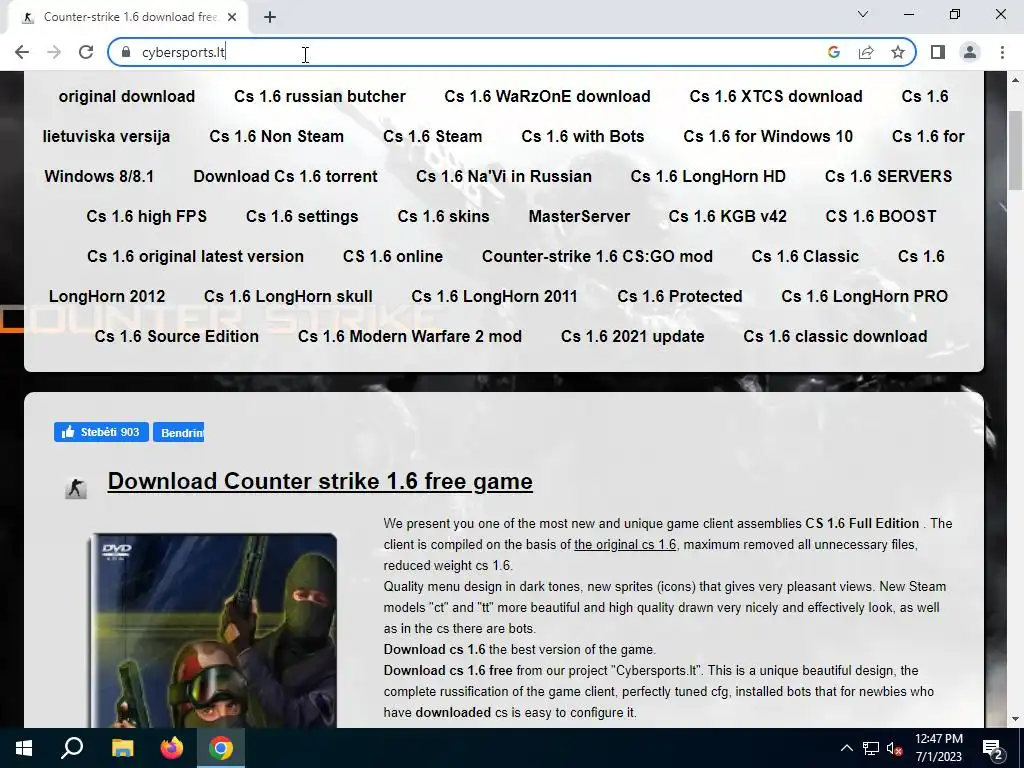
Task: Open the game DVD cover image
Action: [213, 631]
